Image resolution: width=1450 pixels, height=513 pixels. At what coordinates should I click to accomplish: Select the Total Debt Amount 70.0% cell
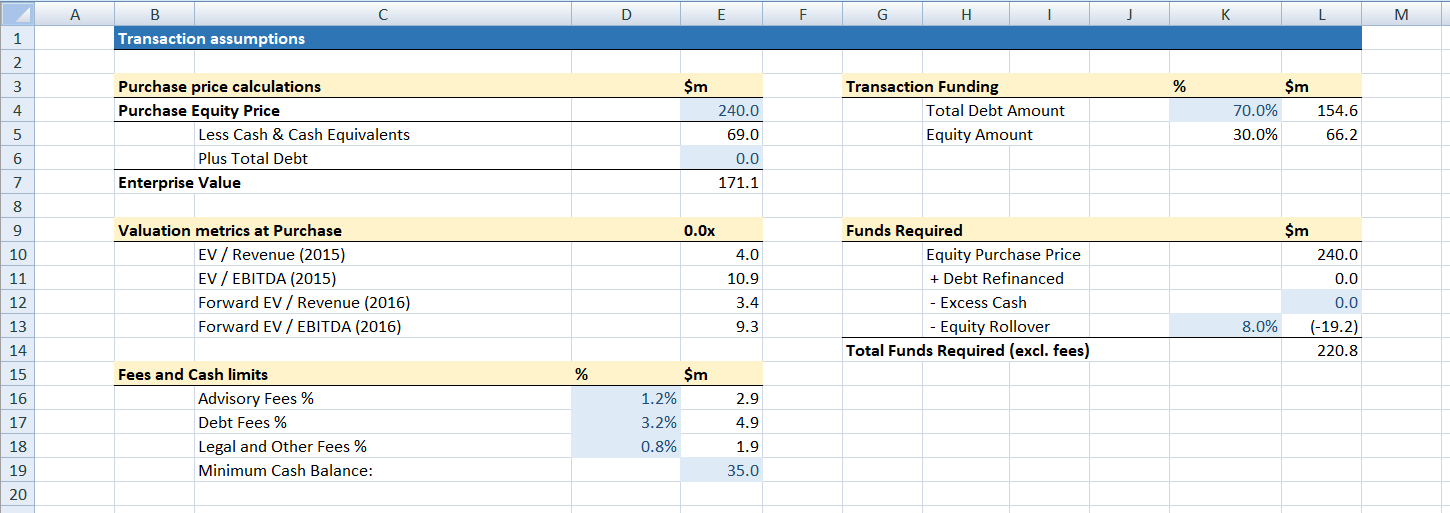1224,111
